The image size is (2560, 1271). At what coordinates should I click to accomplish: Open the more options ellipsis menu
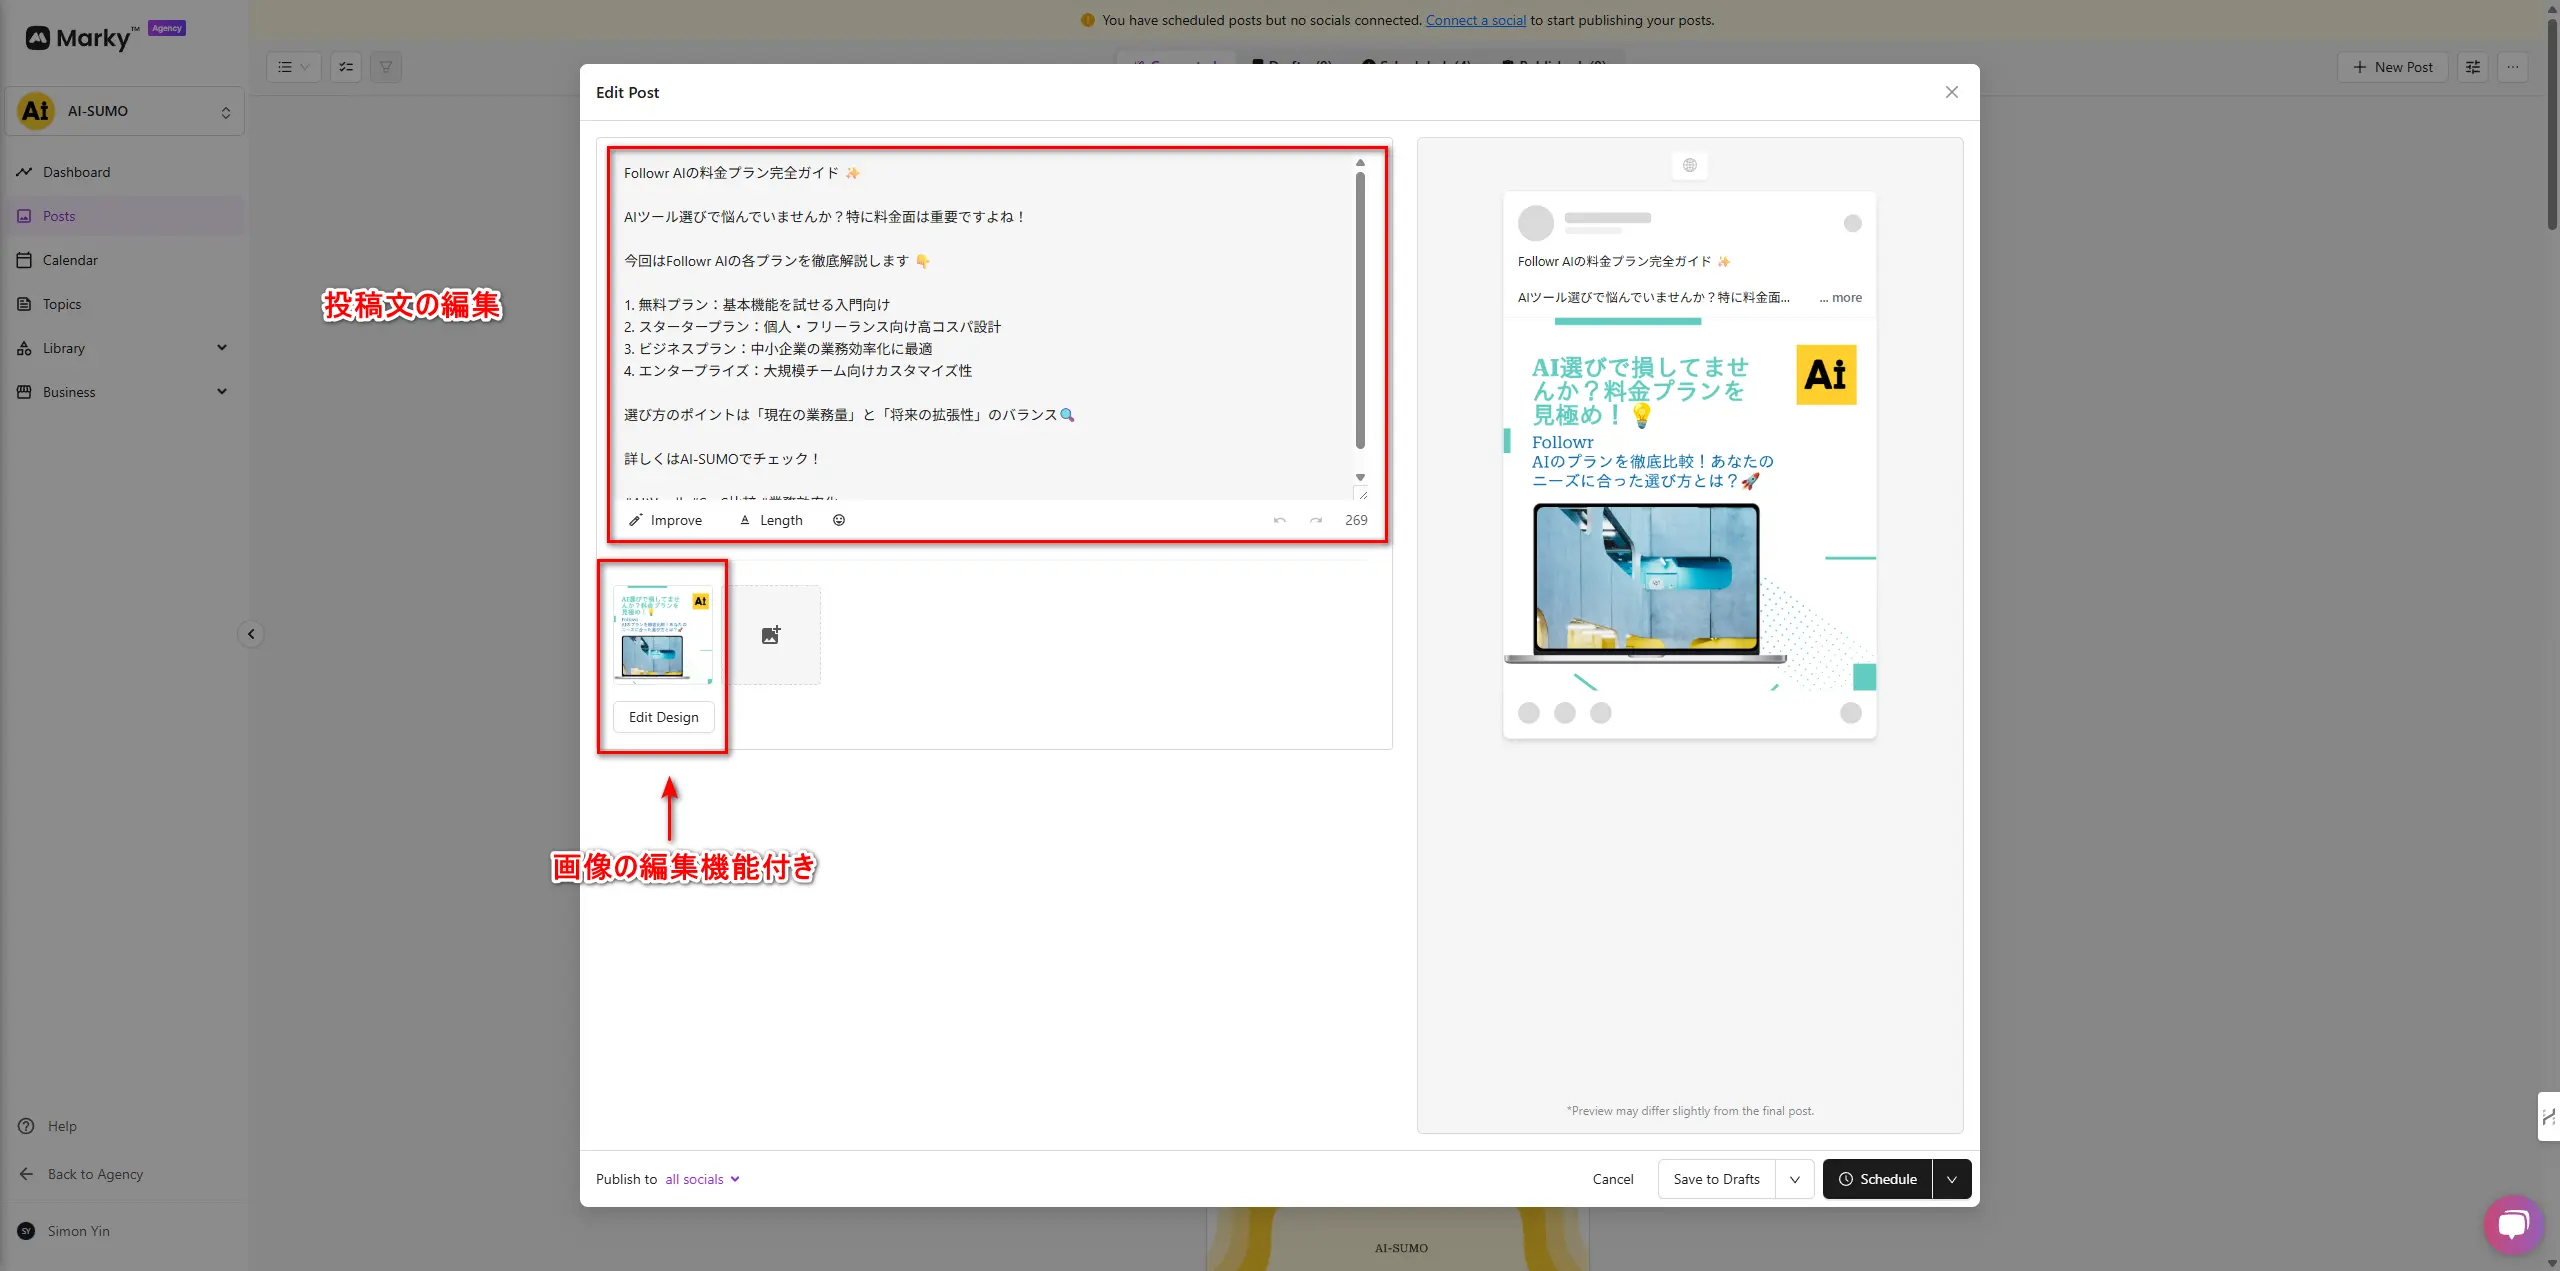click(x=2512, y=67)
